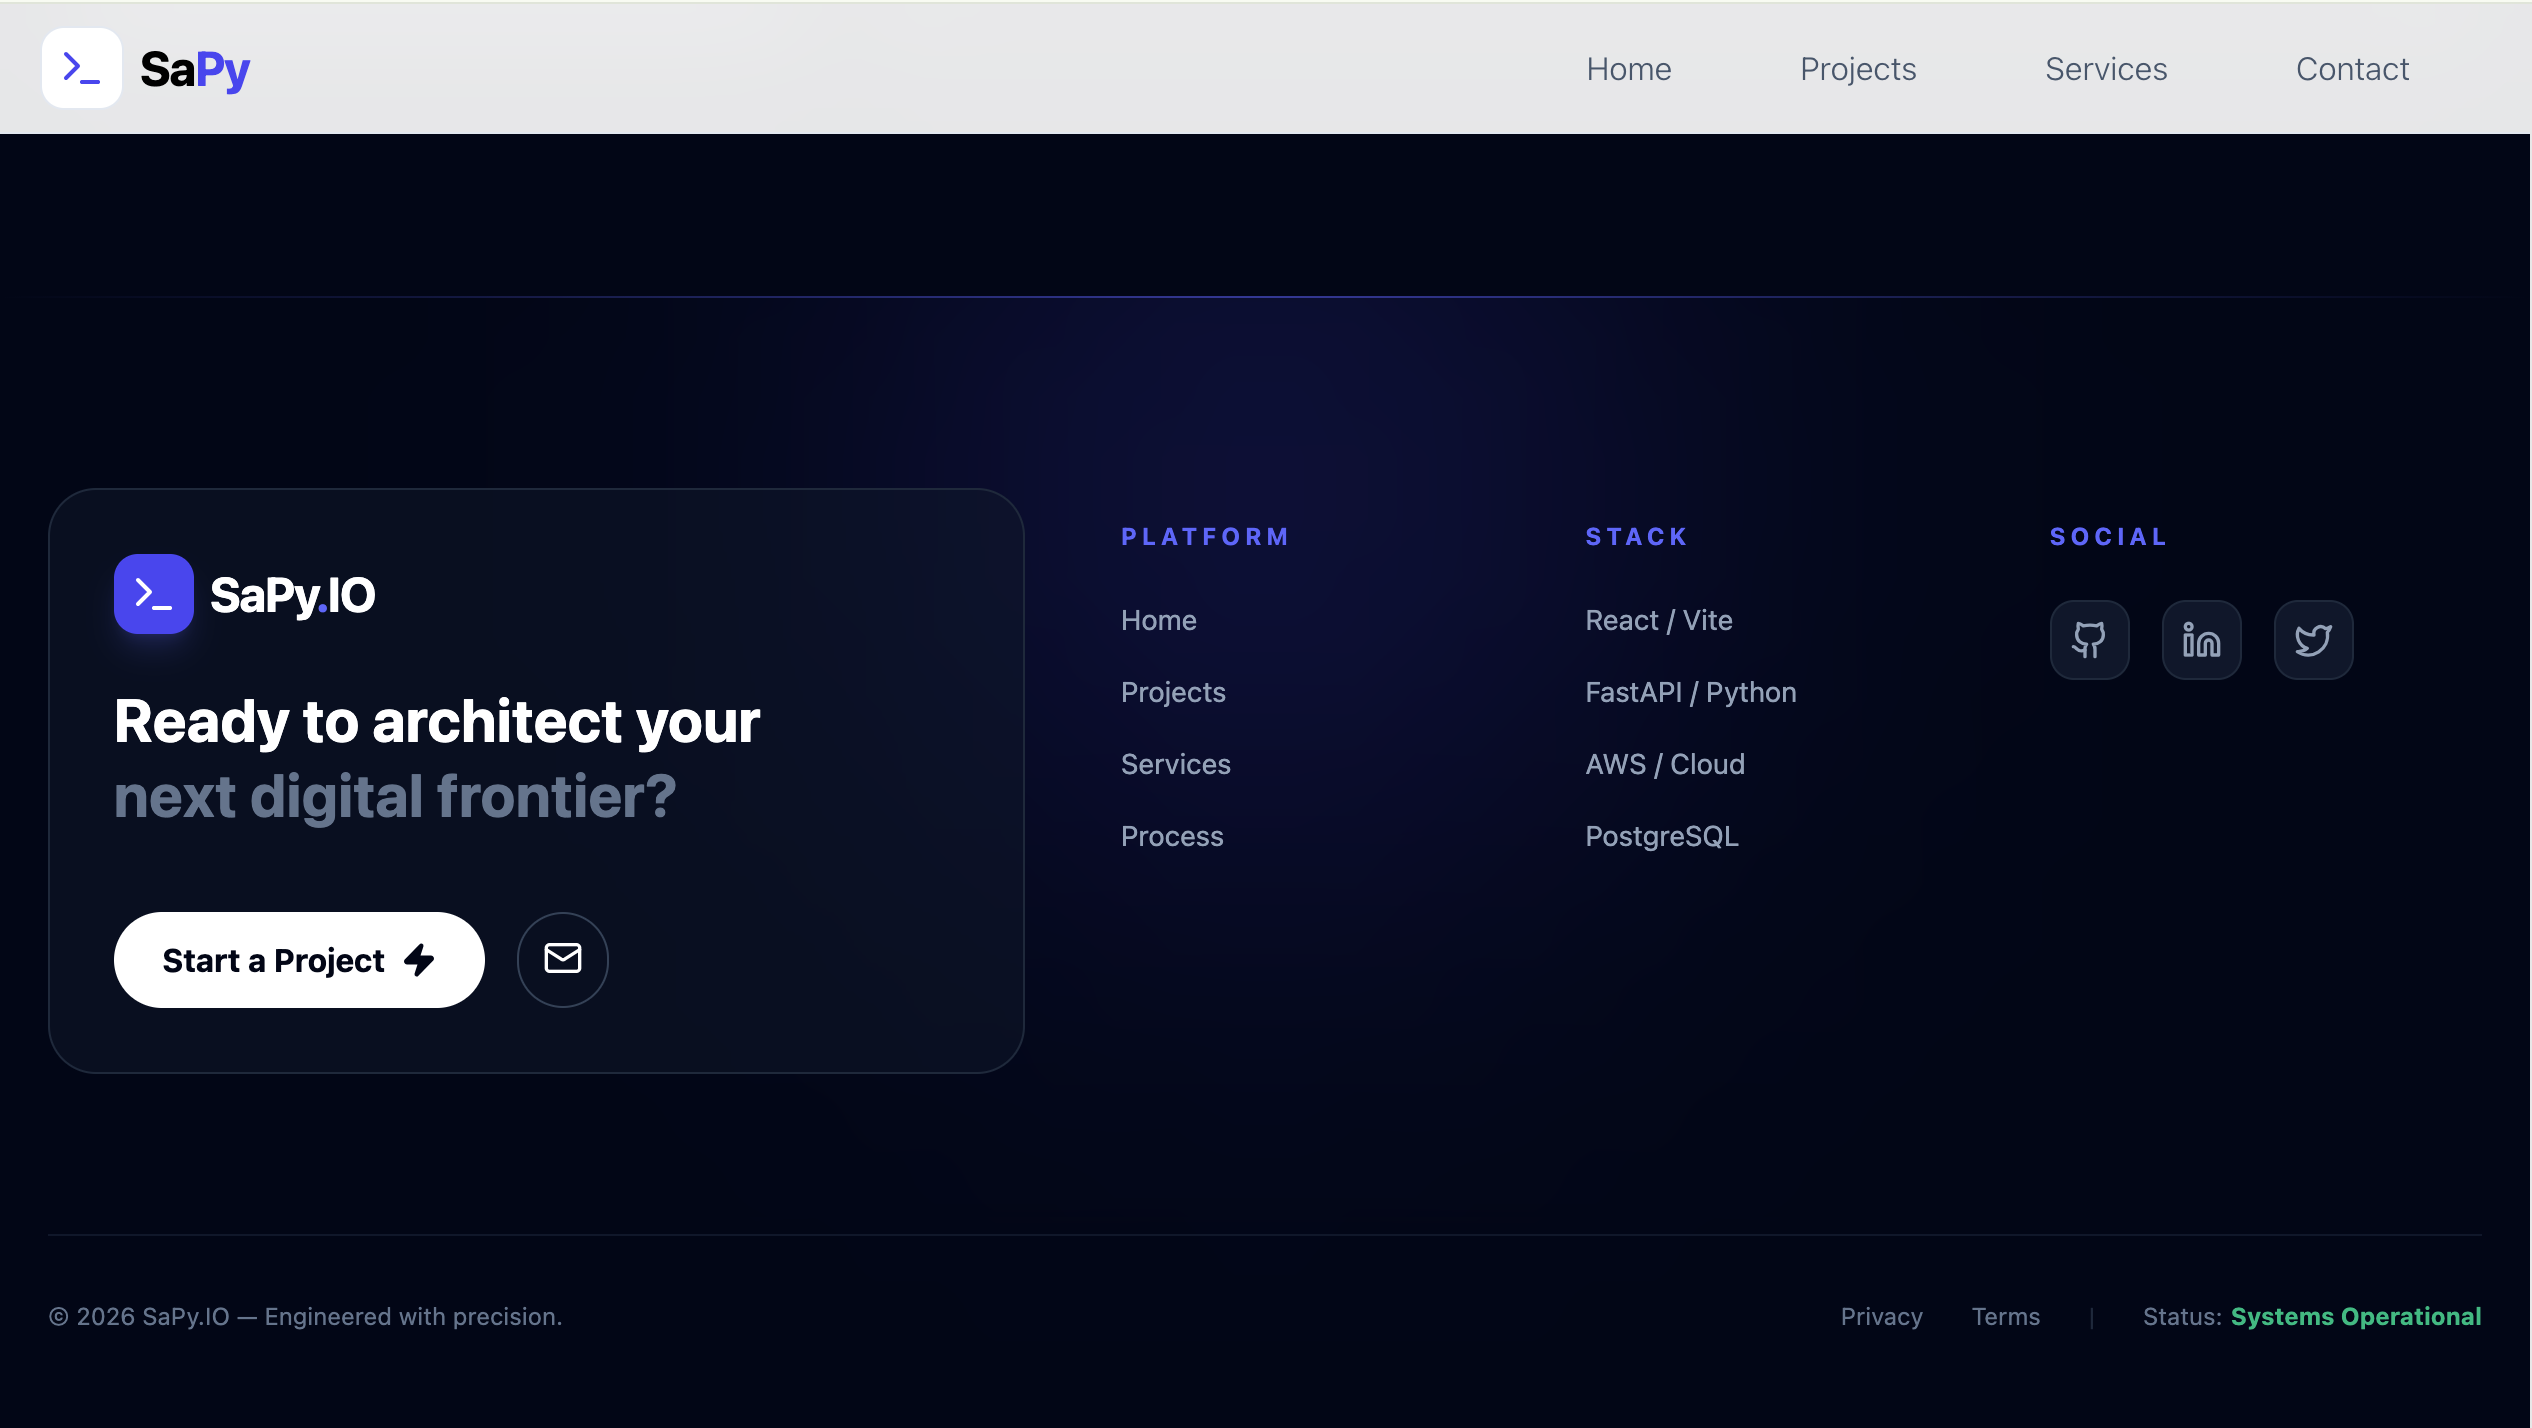Click the envelope email icon button

(x=563, y=960)
